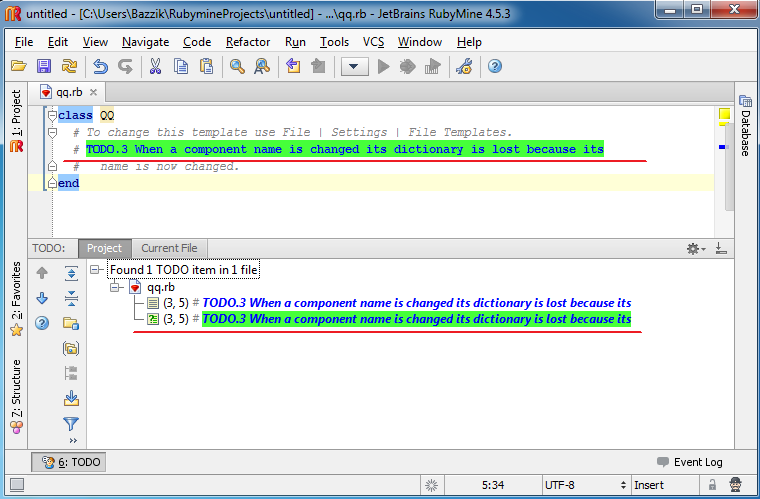
Task: Cut selection with the scissors icon
Action: (x=155, y=66)
